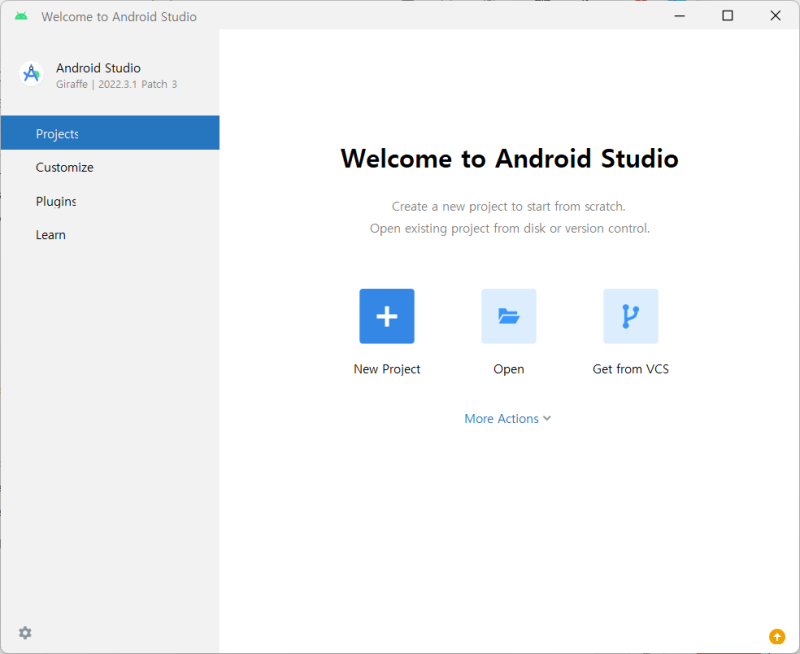Open an existing project via the folder icon
The image size is (800, 654).
508,316
